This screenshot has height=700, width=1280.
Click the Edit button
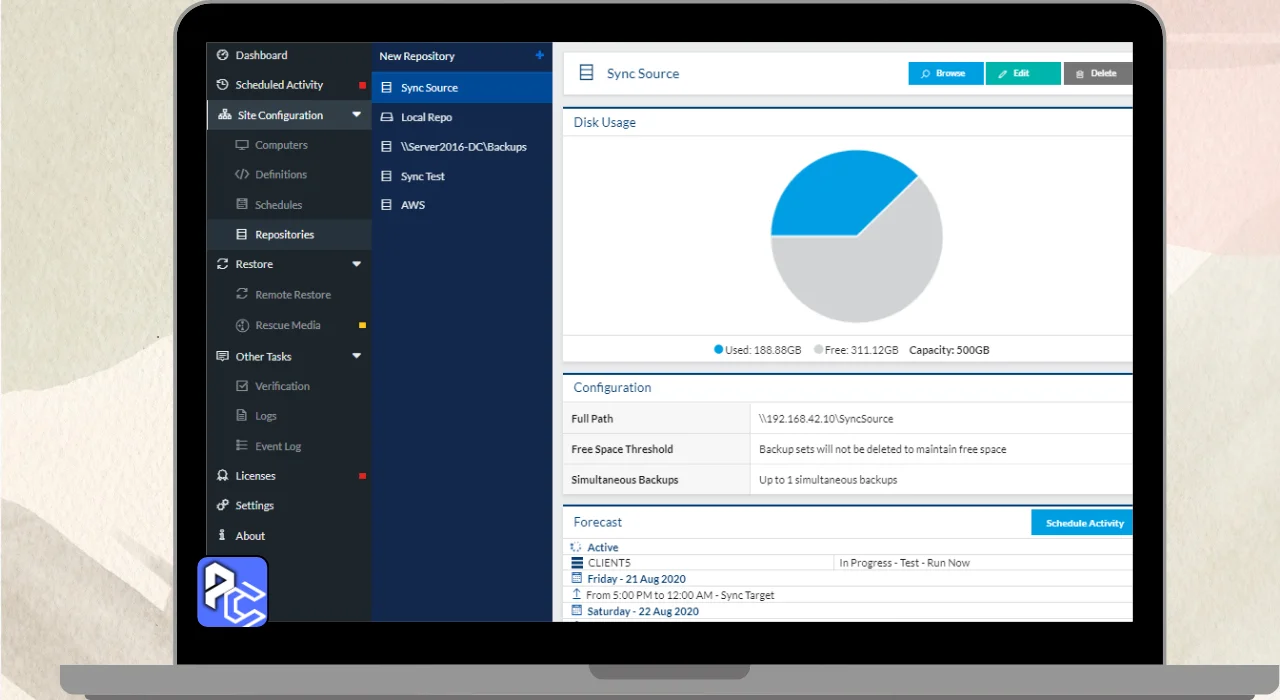pyautogui.click(x=1023, y=73)
